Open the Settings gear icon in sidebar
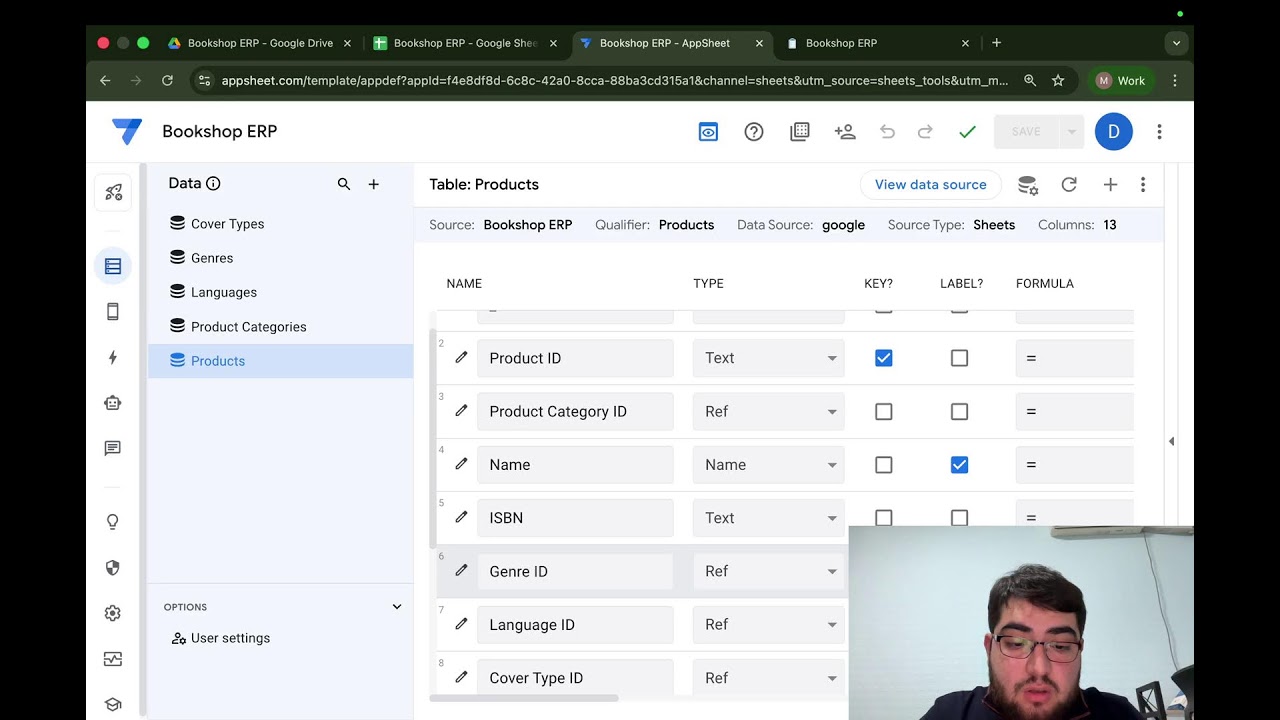Image resolution: width=1280 pixels, height=720 pixels. pos(113,613)
